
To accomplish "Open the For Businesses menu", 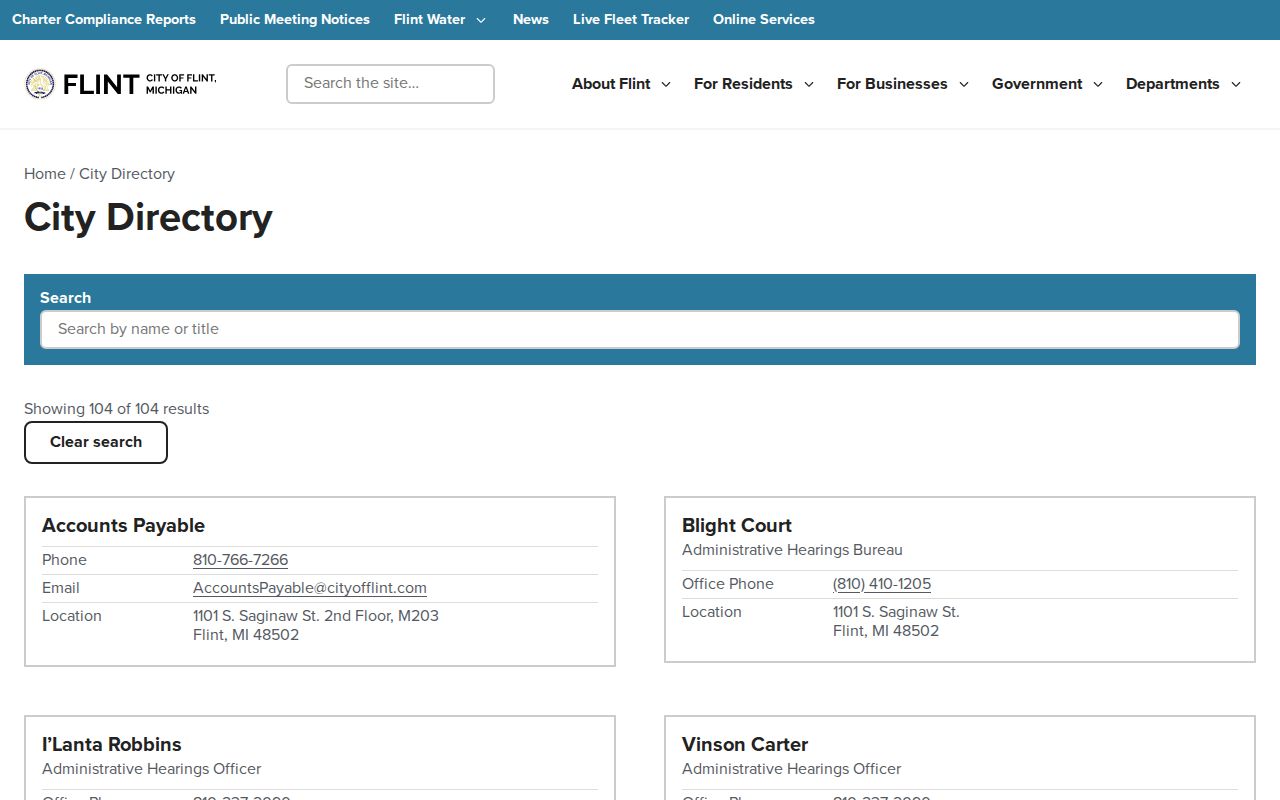I will click(892, 84).
